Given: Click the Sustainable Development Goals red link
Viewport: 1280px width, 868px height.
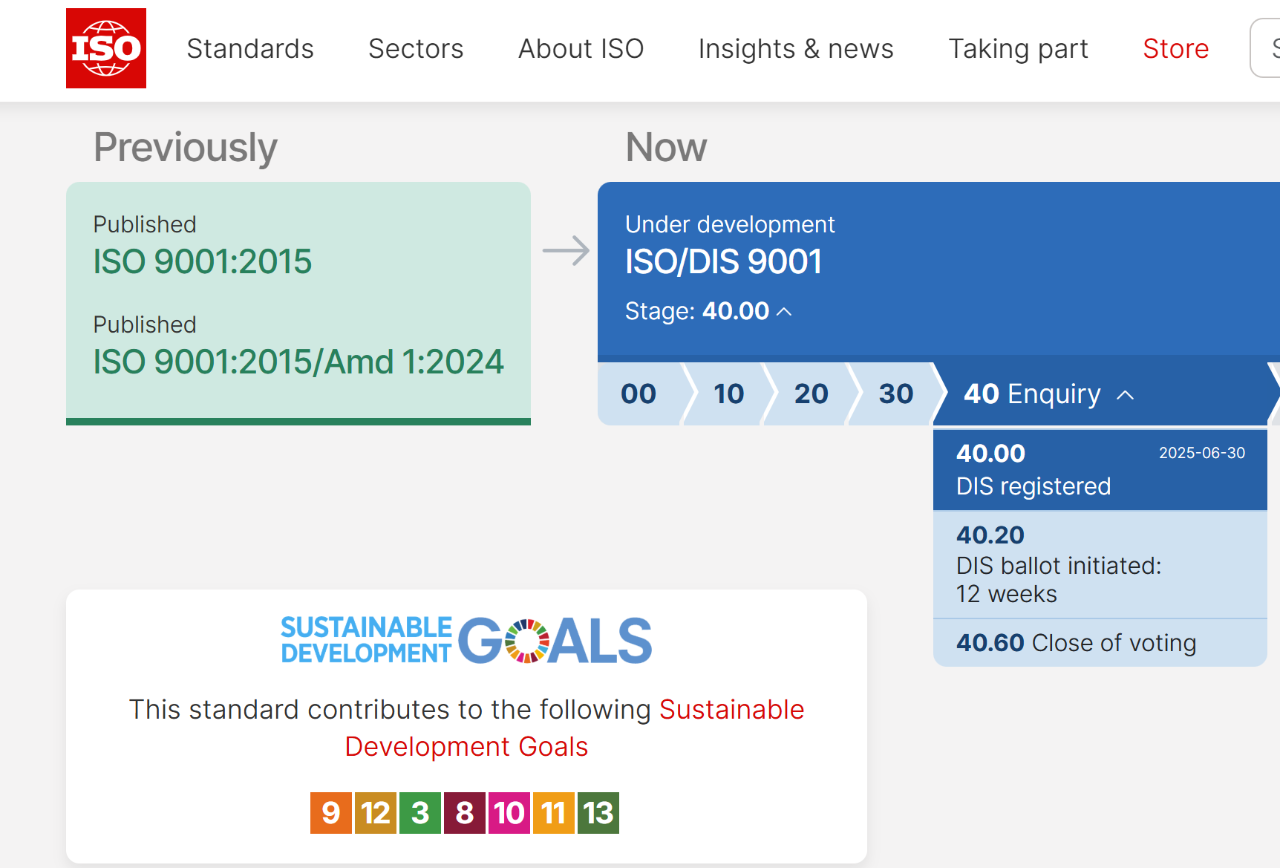Looking at the screenshot, I should pyautogui.click(x=574, y=728).
